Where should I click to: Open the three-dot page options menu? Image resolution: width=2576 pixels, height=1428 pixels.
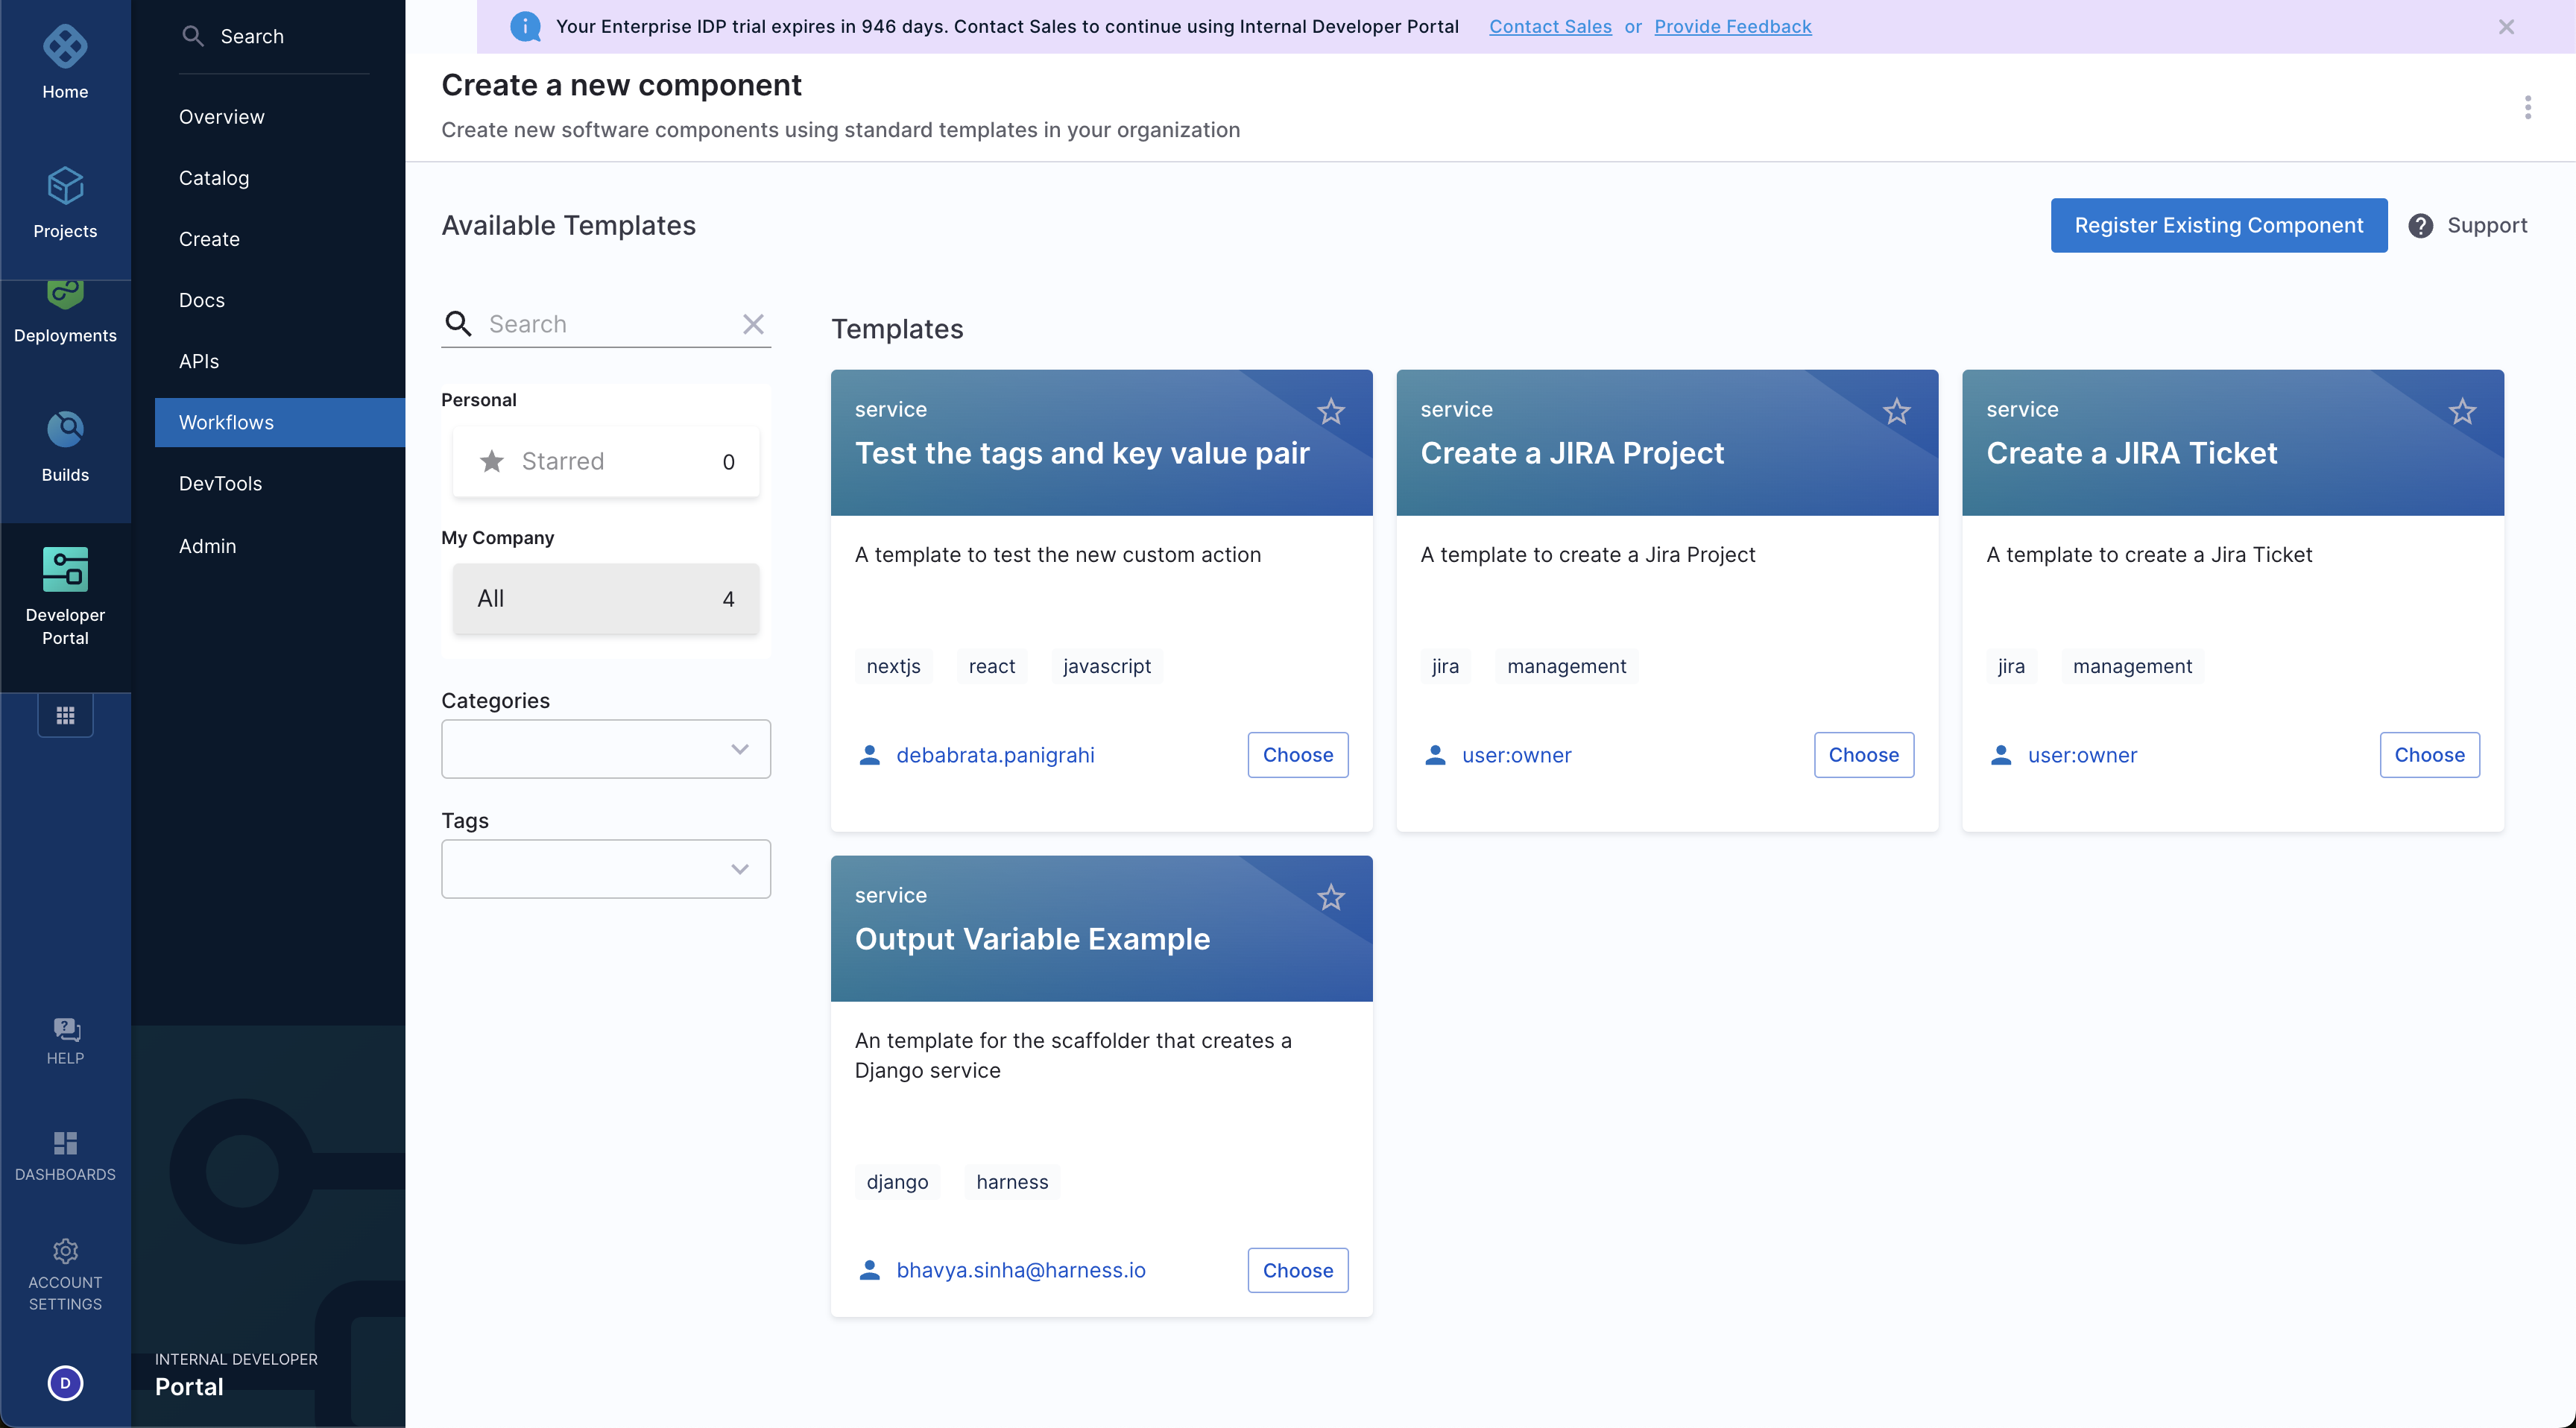[2527, 107]
